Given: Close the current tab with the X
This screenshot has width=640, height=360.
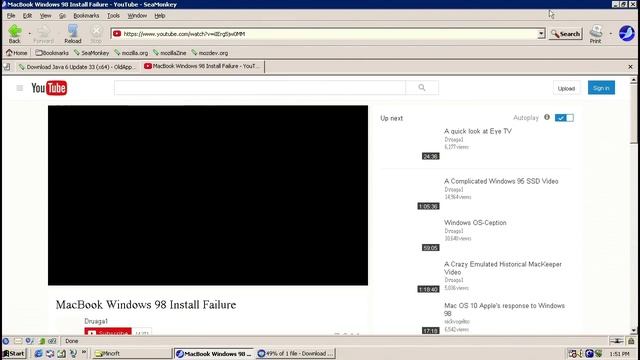Looking at the screenshot, I should click(630, 67).
